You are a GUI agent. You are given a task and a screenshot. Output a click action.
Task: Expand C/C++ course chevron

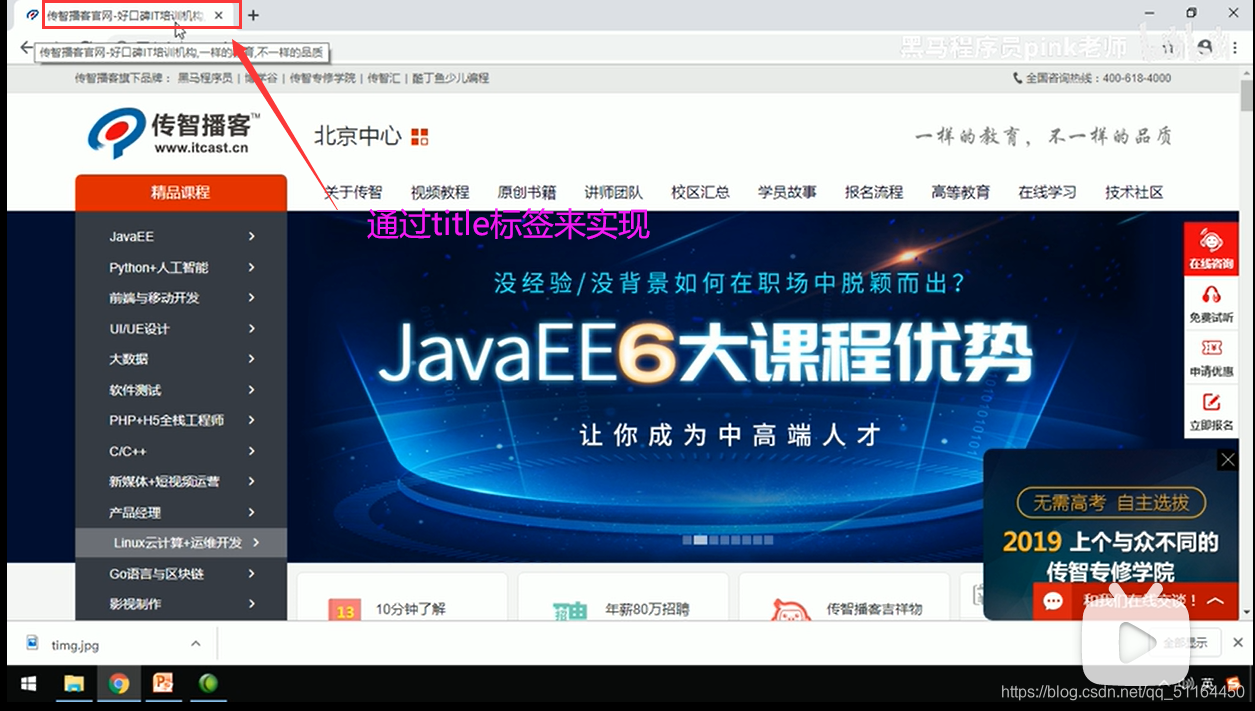(x=252, y=451)
